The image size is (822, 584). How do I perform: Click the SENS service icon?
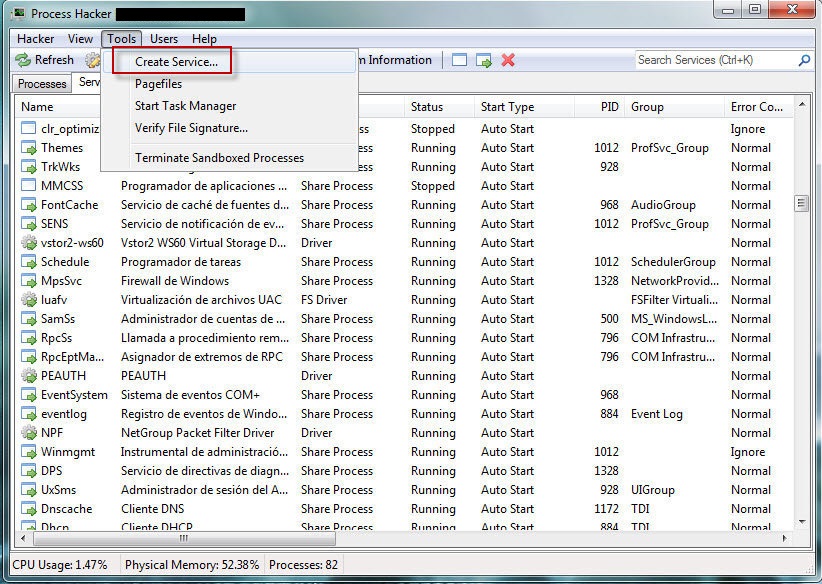pos(28,224)
